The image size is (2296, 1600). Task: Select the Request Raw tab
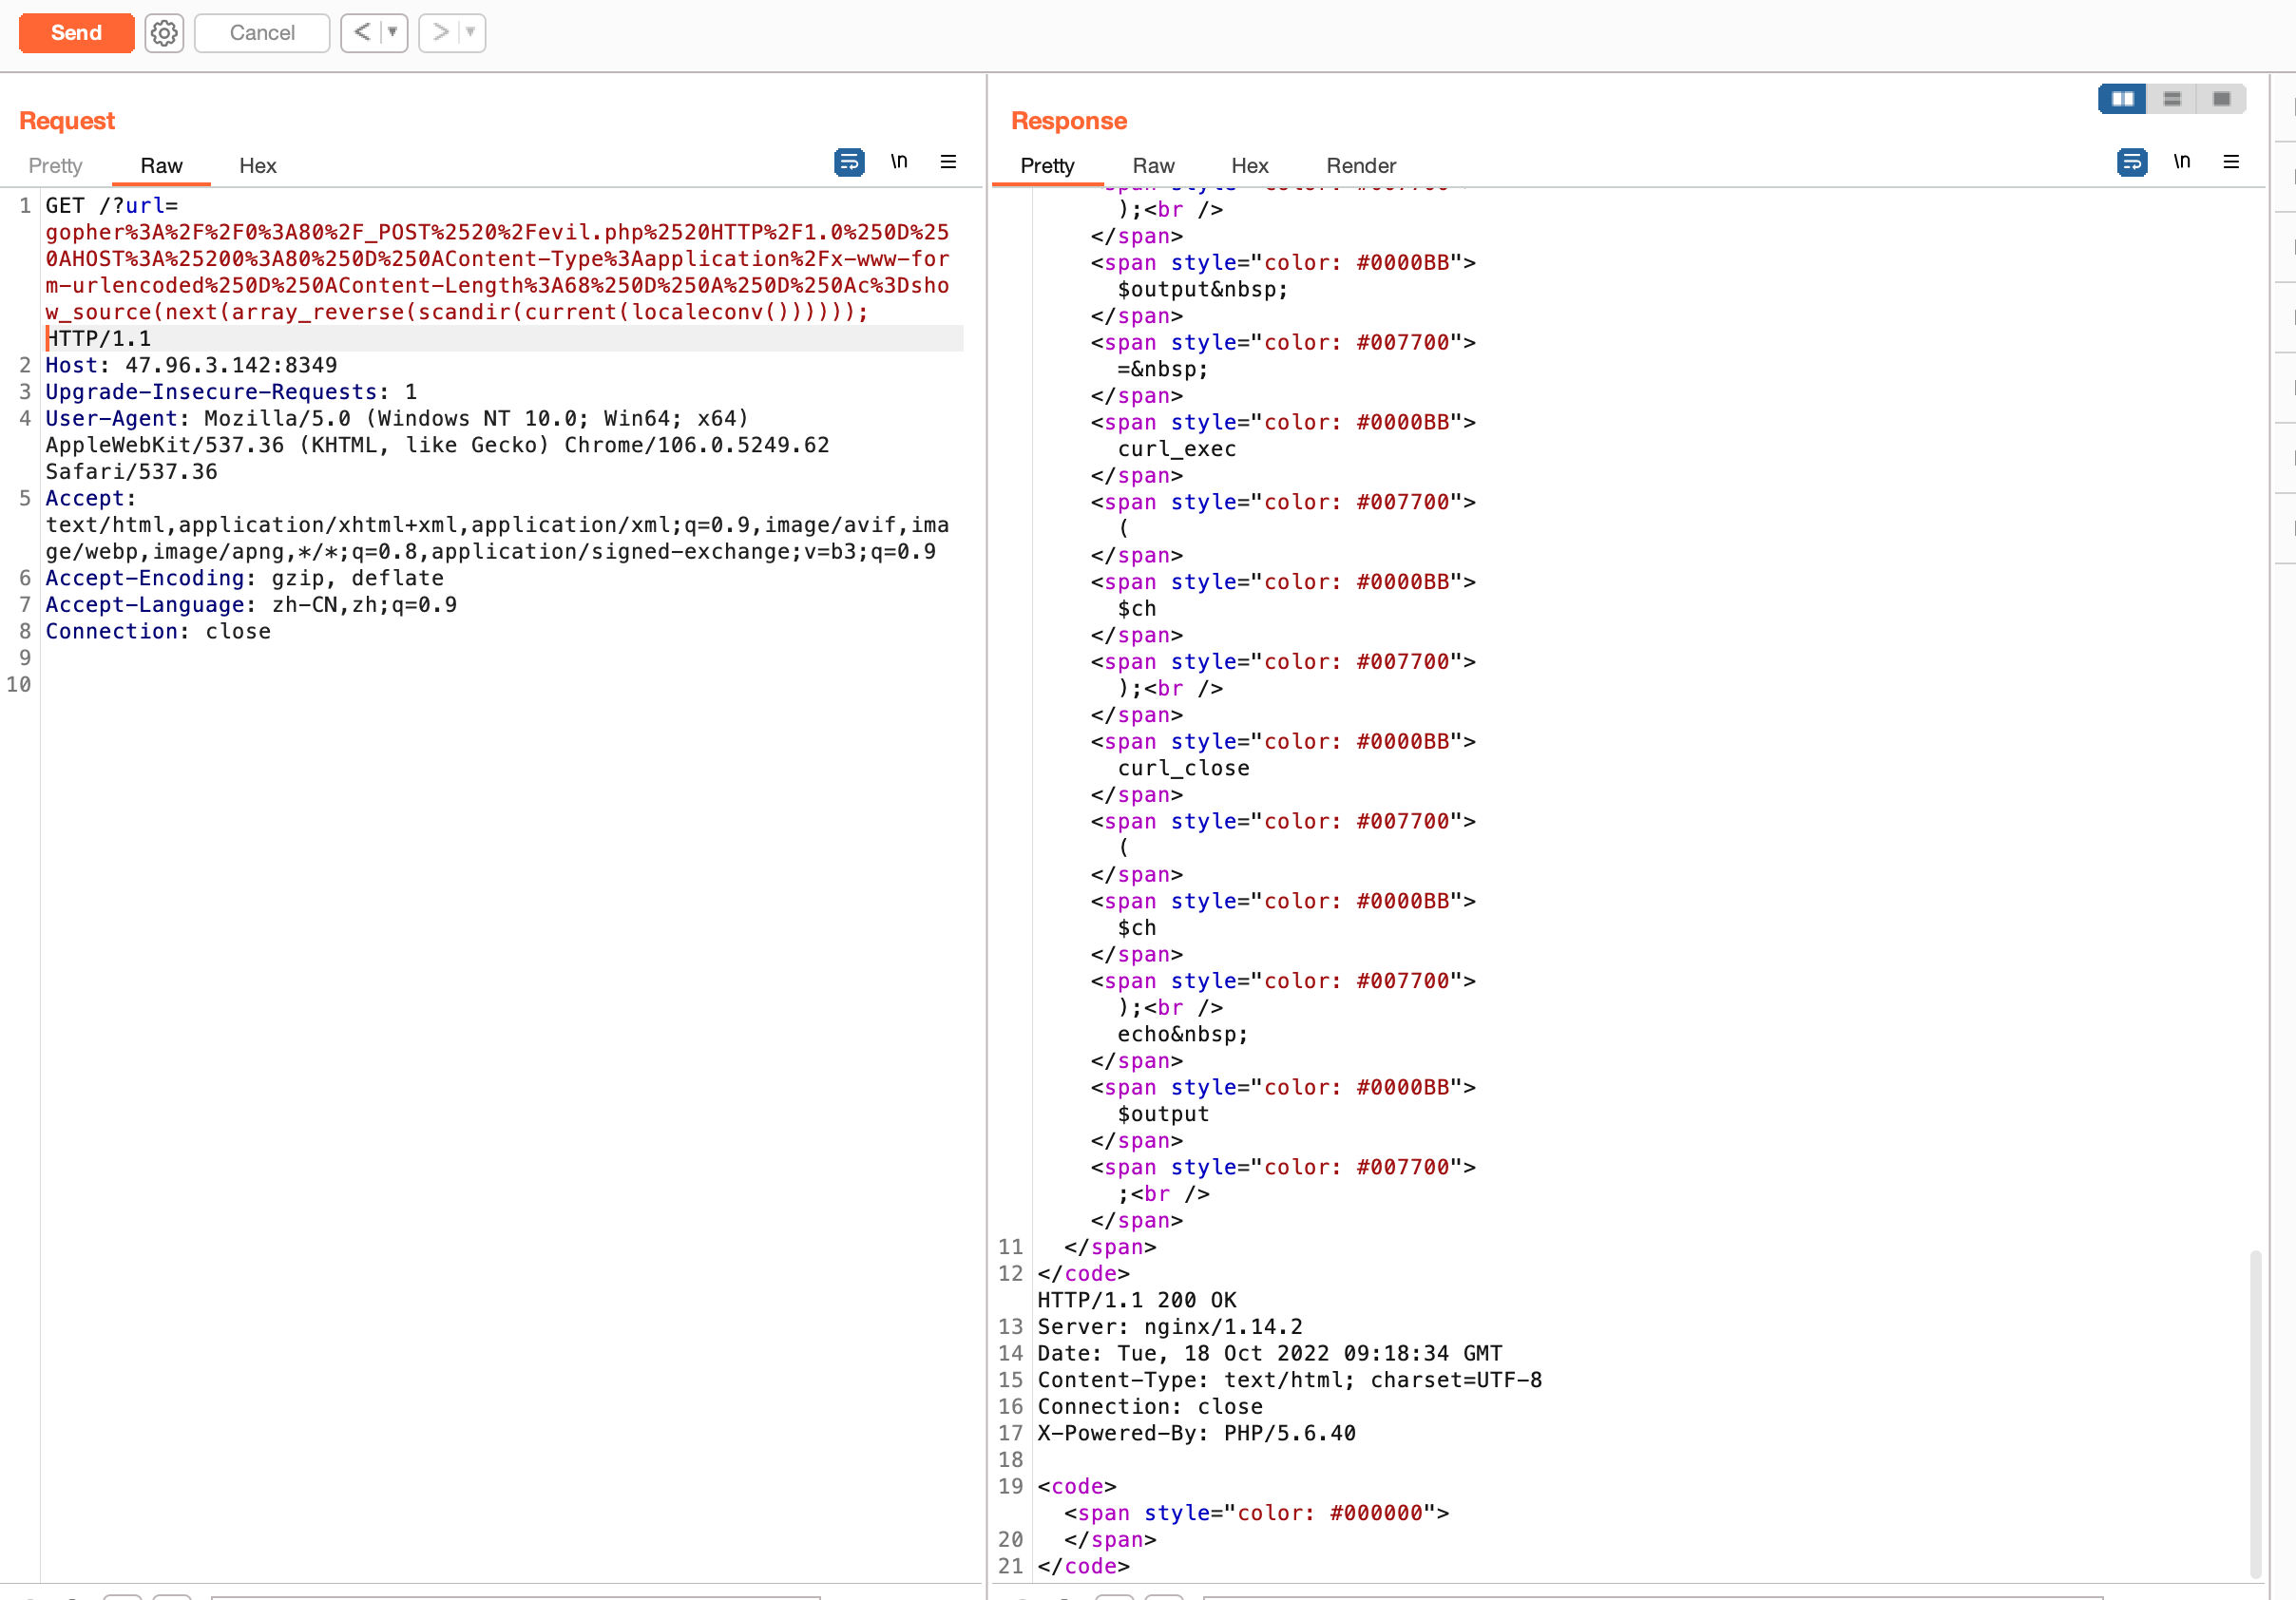click(x=161, y=166)
